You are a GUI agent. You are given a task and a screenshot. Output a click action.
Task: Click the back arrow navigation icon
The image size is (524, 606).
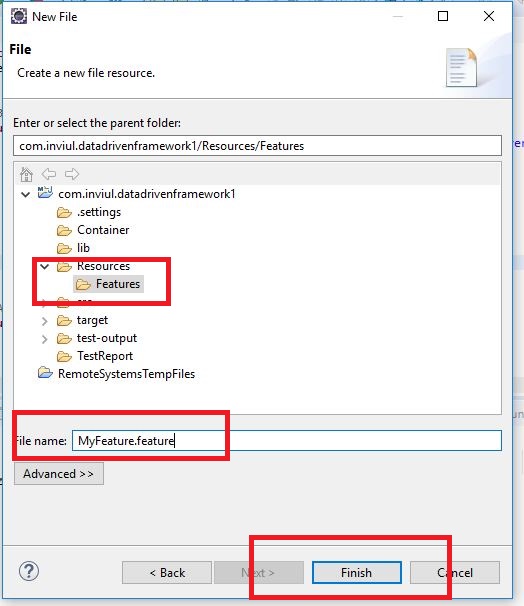pyautogui.click(x=49, y=174)
